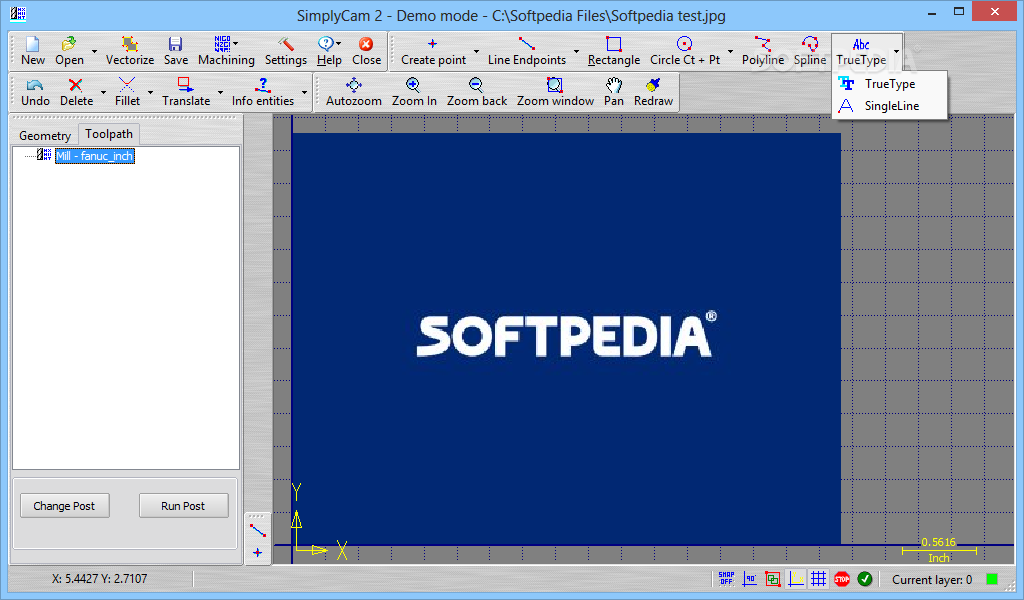Expand the Delete dropdown arrow
The height and width of the screenshot is (600, 1024).
[x=103, y=93]
